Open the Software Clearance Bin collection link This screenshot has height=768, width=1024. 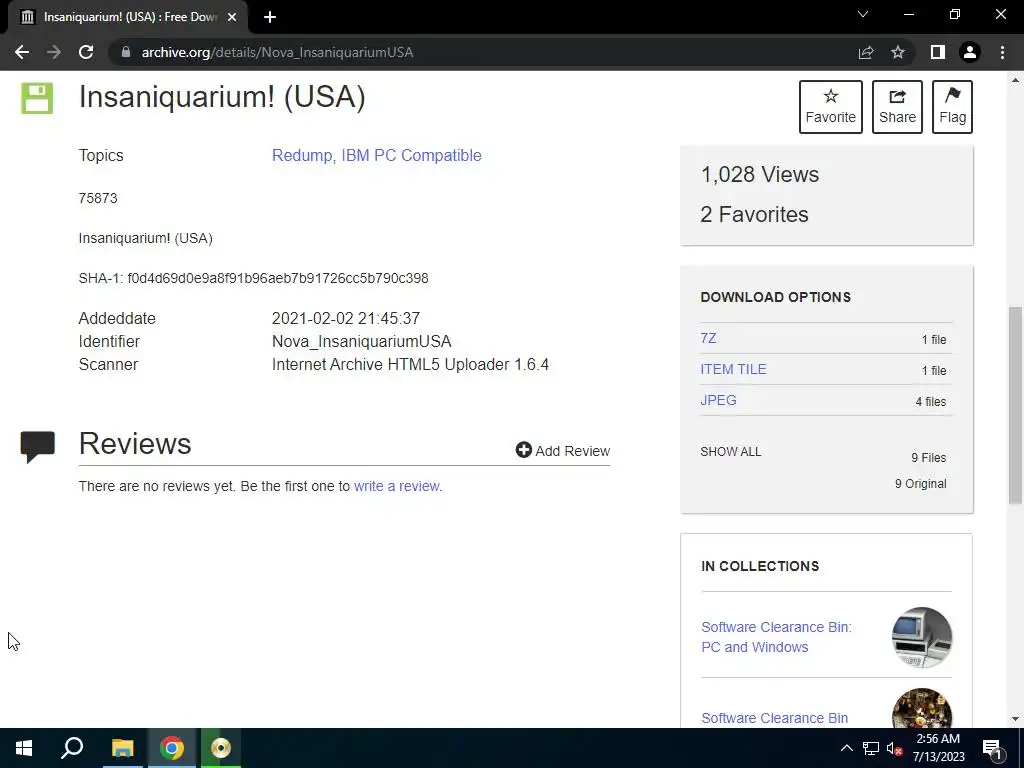coord(775,718)
